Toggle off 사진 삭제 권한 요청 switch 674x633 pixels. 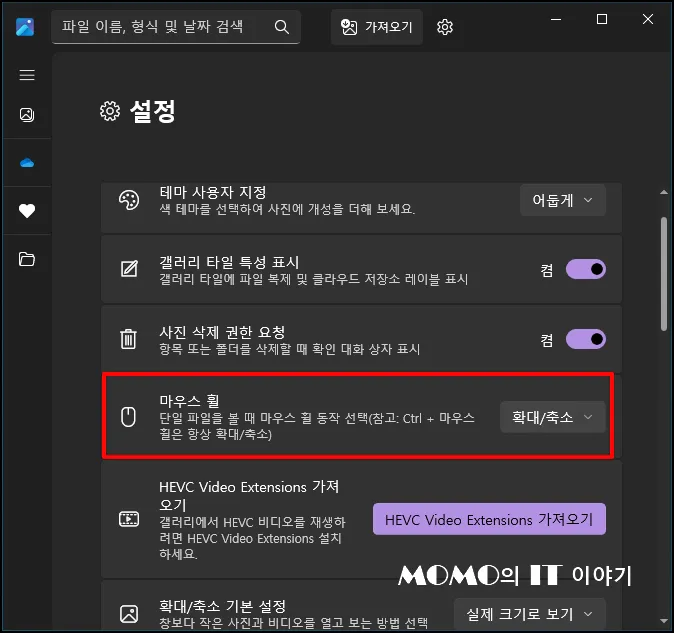coord(586,339)
